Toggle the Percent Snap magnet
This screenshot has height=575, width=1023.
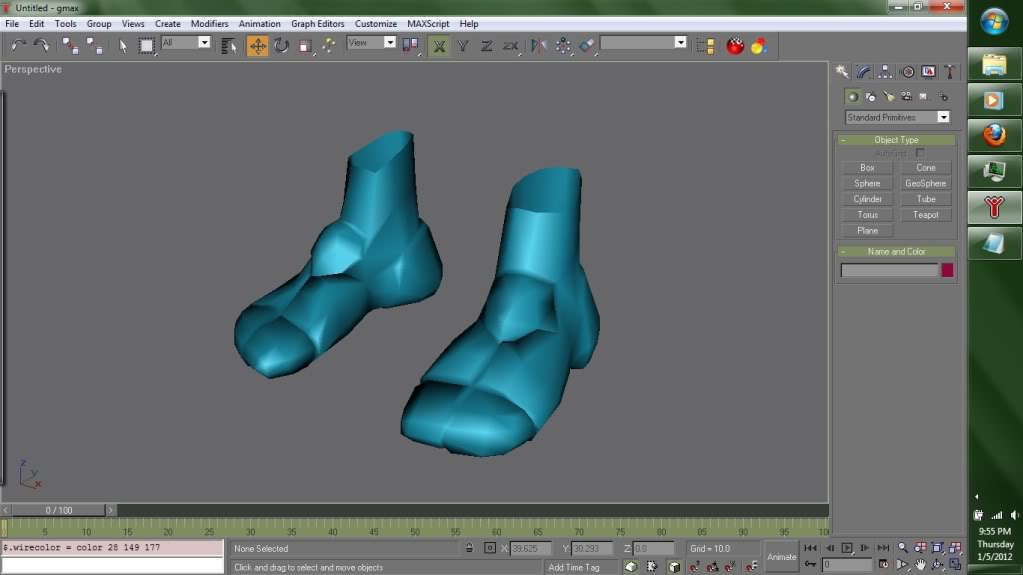pos(731,567)
